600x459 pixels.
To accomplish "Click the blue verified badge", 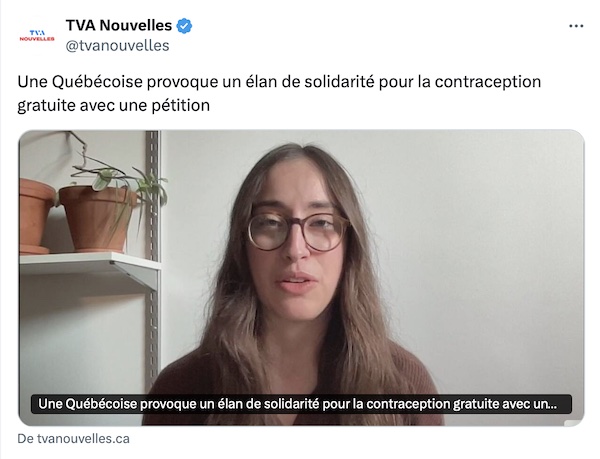I will [x=184, y=26].
